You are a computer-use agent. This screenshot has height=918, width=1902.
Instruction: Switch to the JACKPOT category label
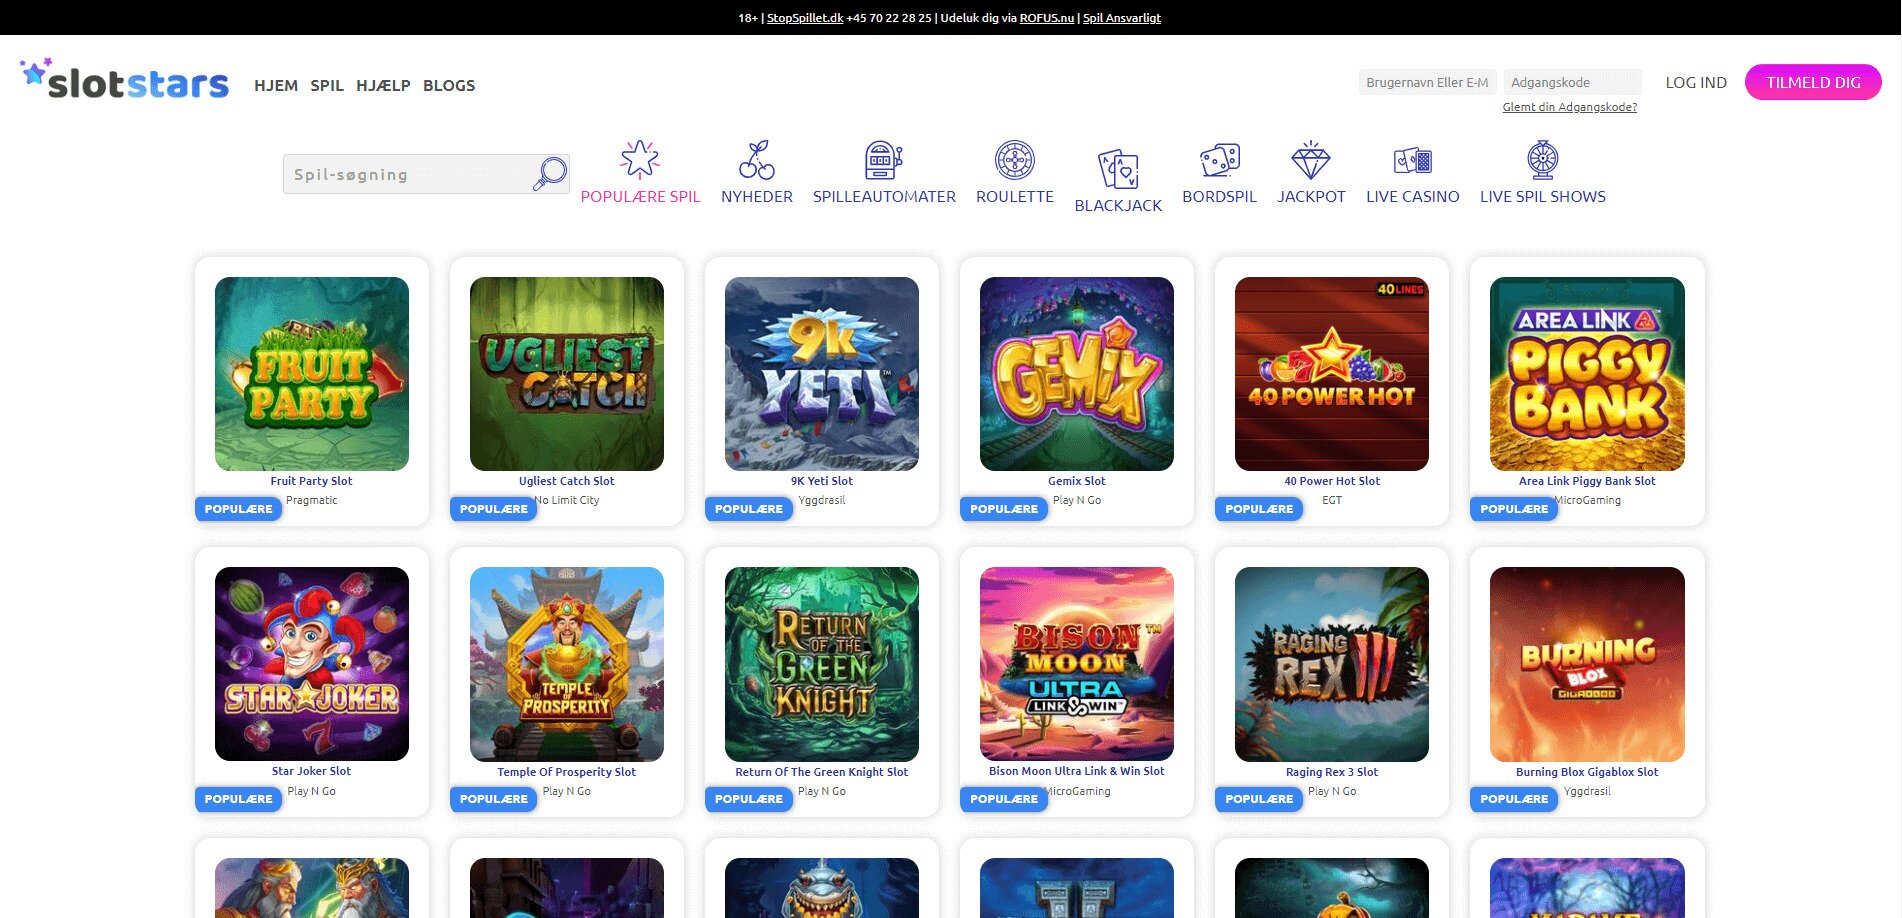coord(1311,197)
